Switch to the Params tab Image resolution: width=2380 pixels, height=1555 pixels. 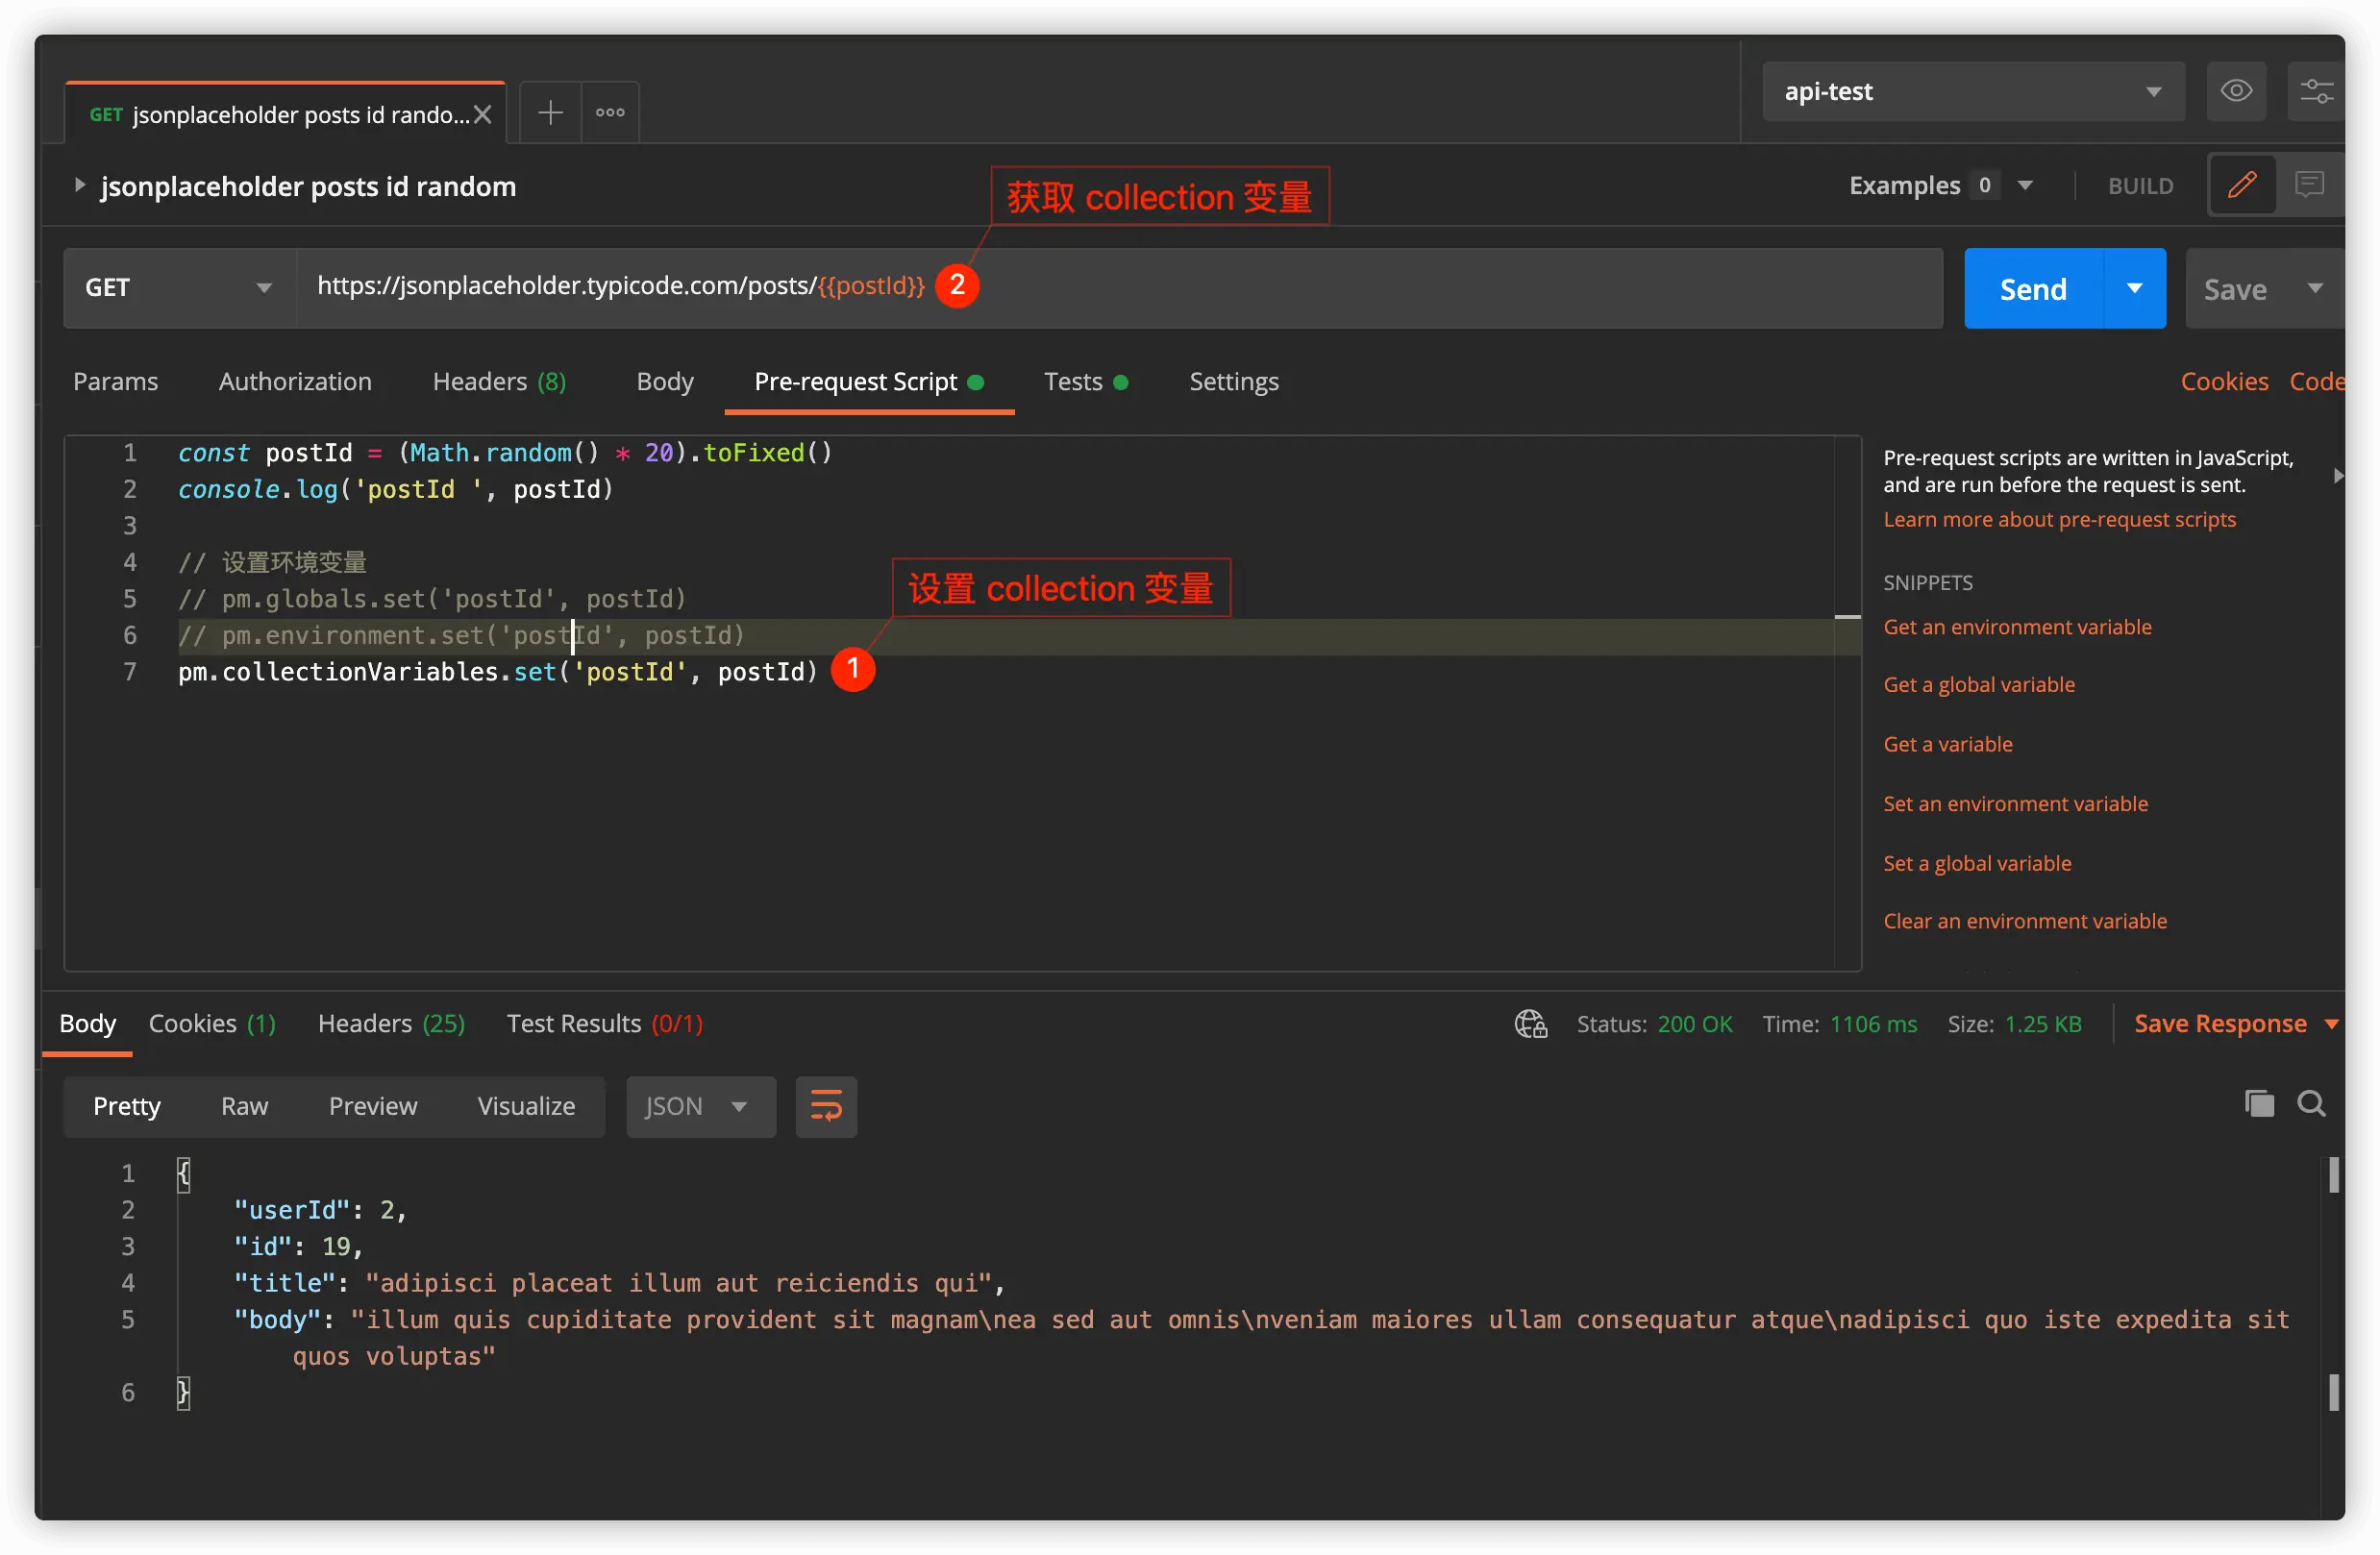[116, 381]
